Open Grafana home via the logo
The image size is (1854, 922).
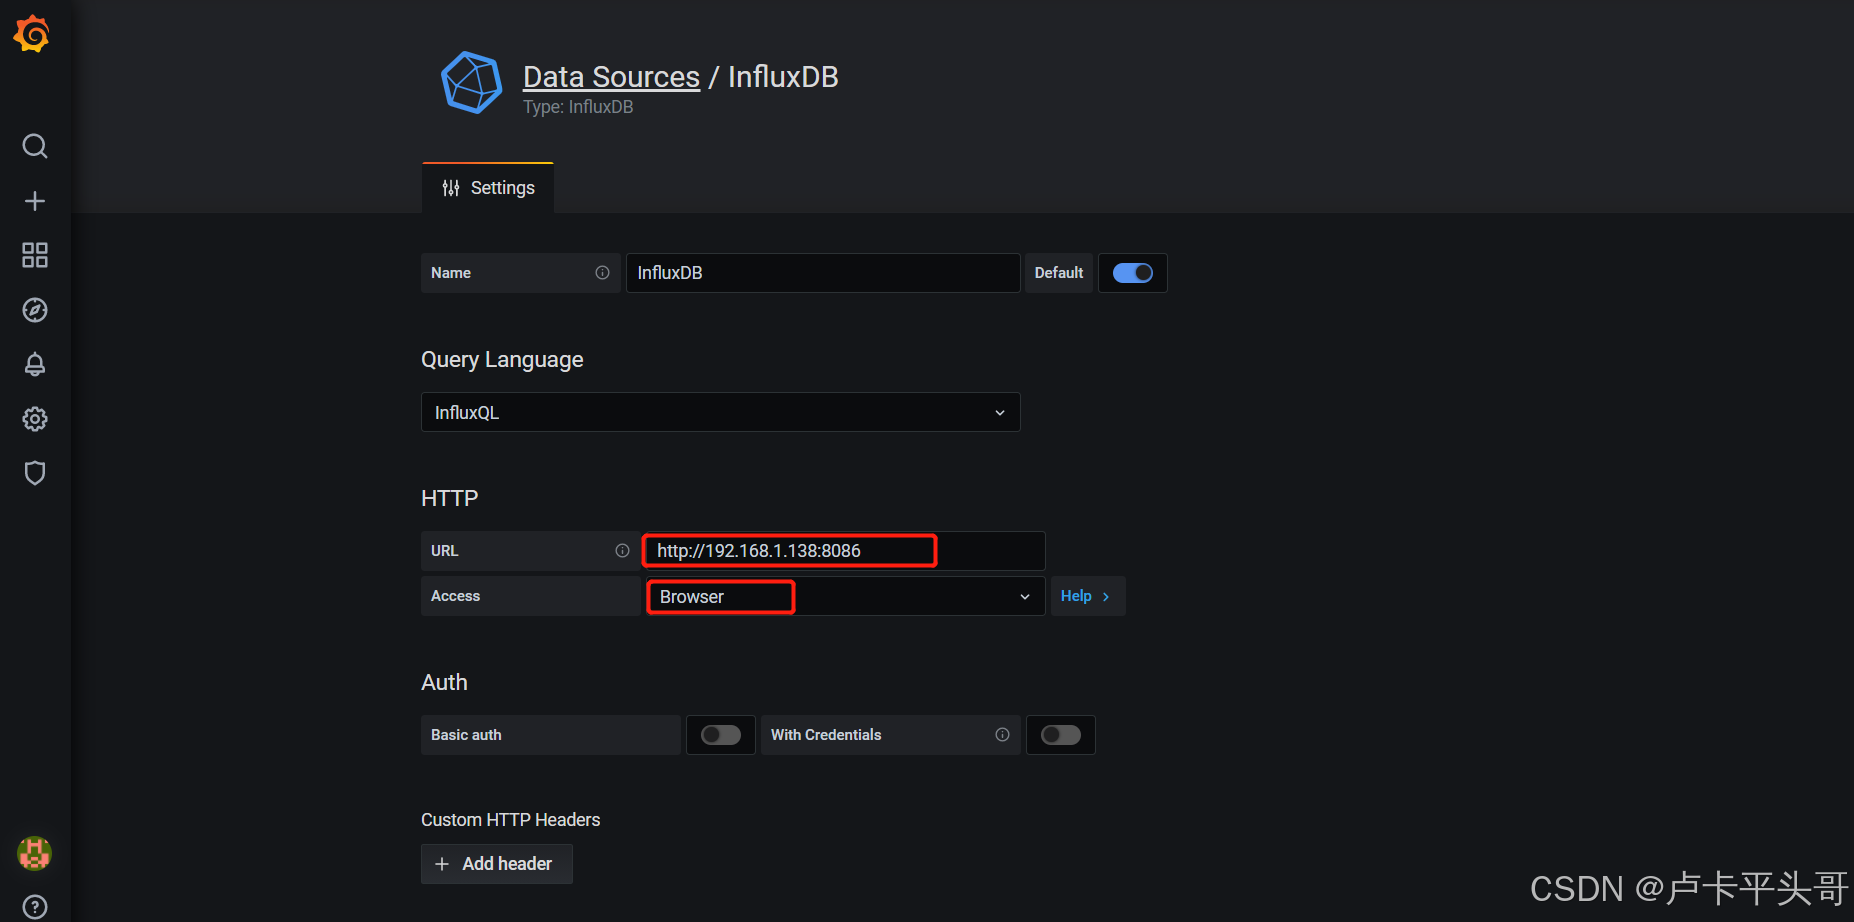[32, 33]
